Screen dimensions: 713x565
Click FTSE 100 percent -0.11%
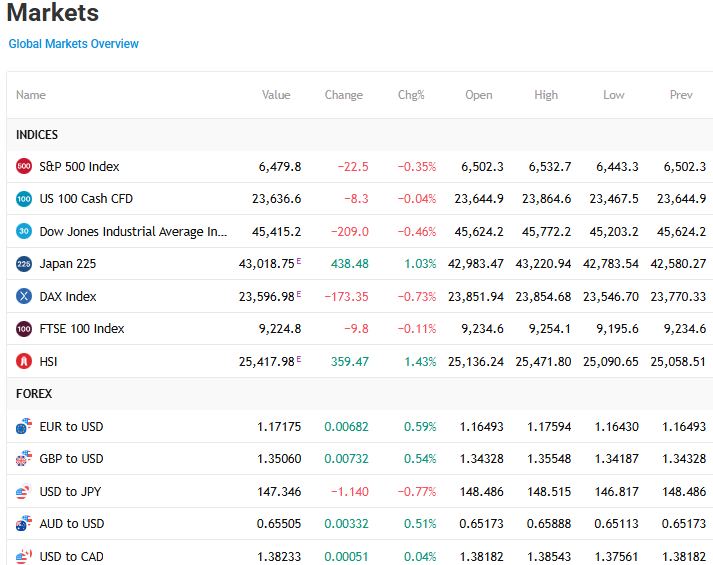click(417, 329)
